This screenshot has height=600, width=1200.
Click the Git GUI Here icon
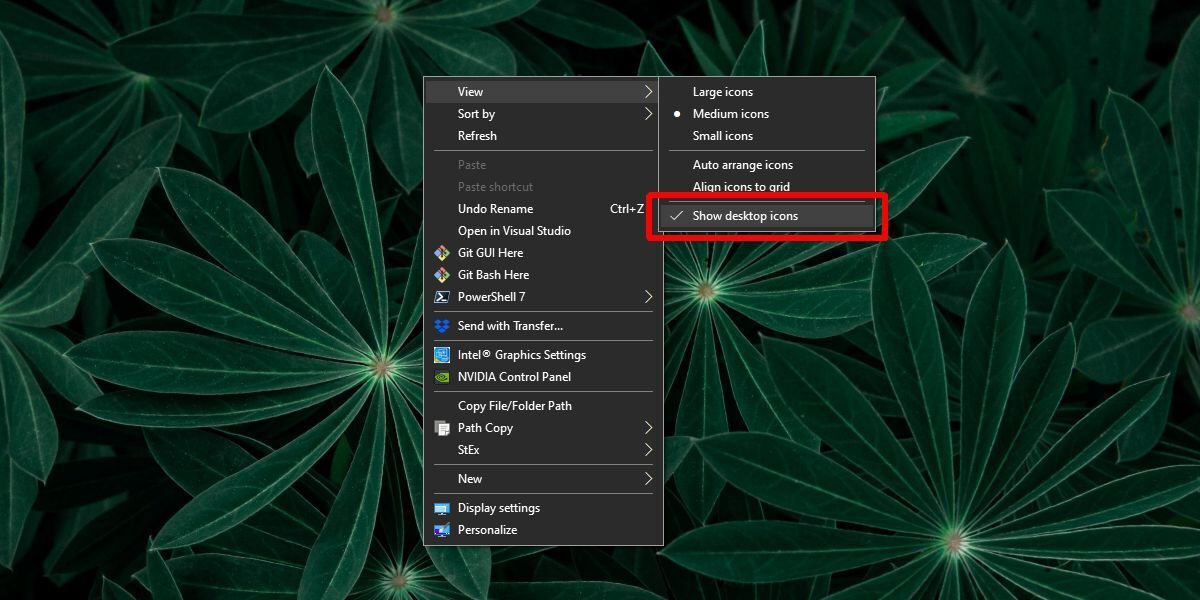click(441, 253)
